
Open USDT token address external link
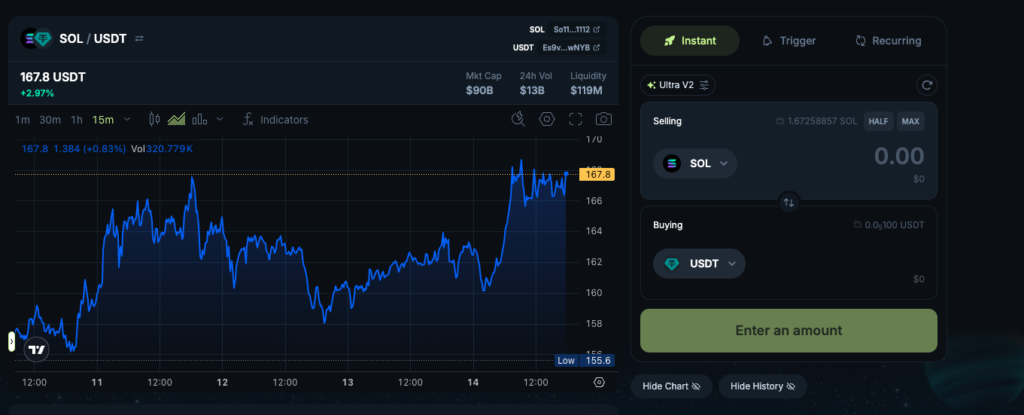tap(572, 48)
